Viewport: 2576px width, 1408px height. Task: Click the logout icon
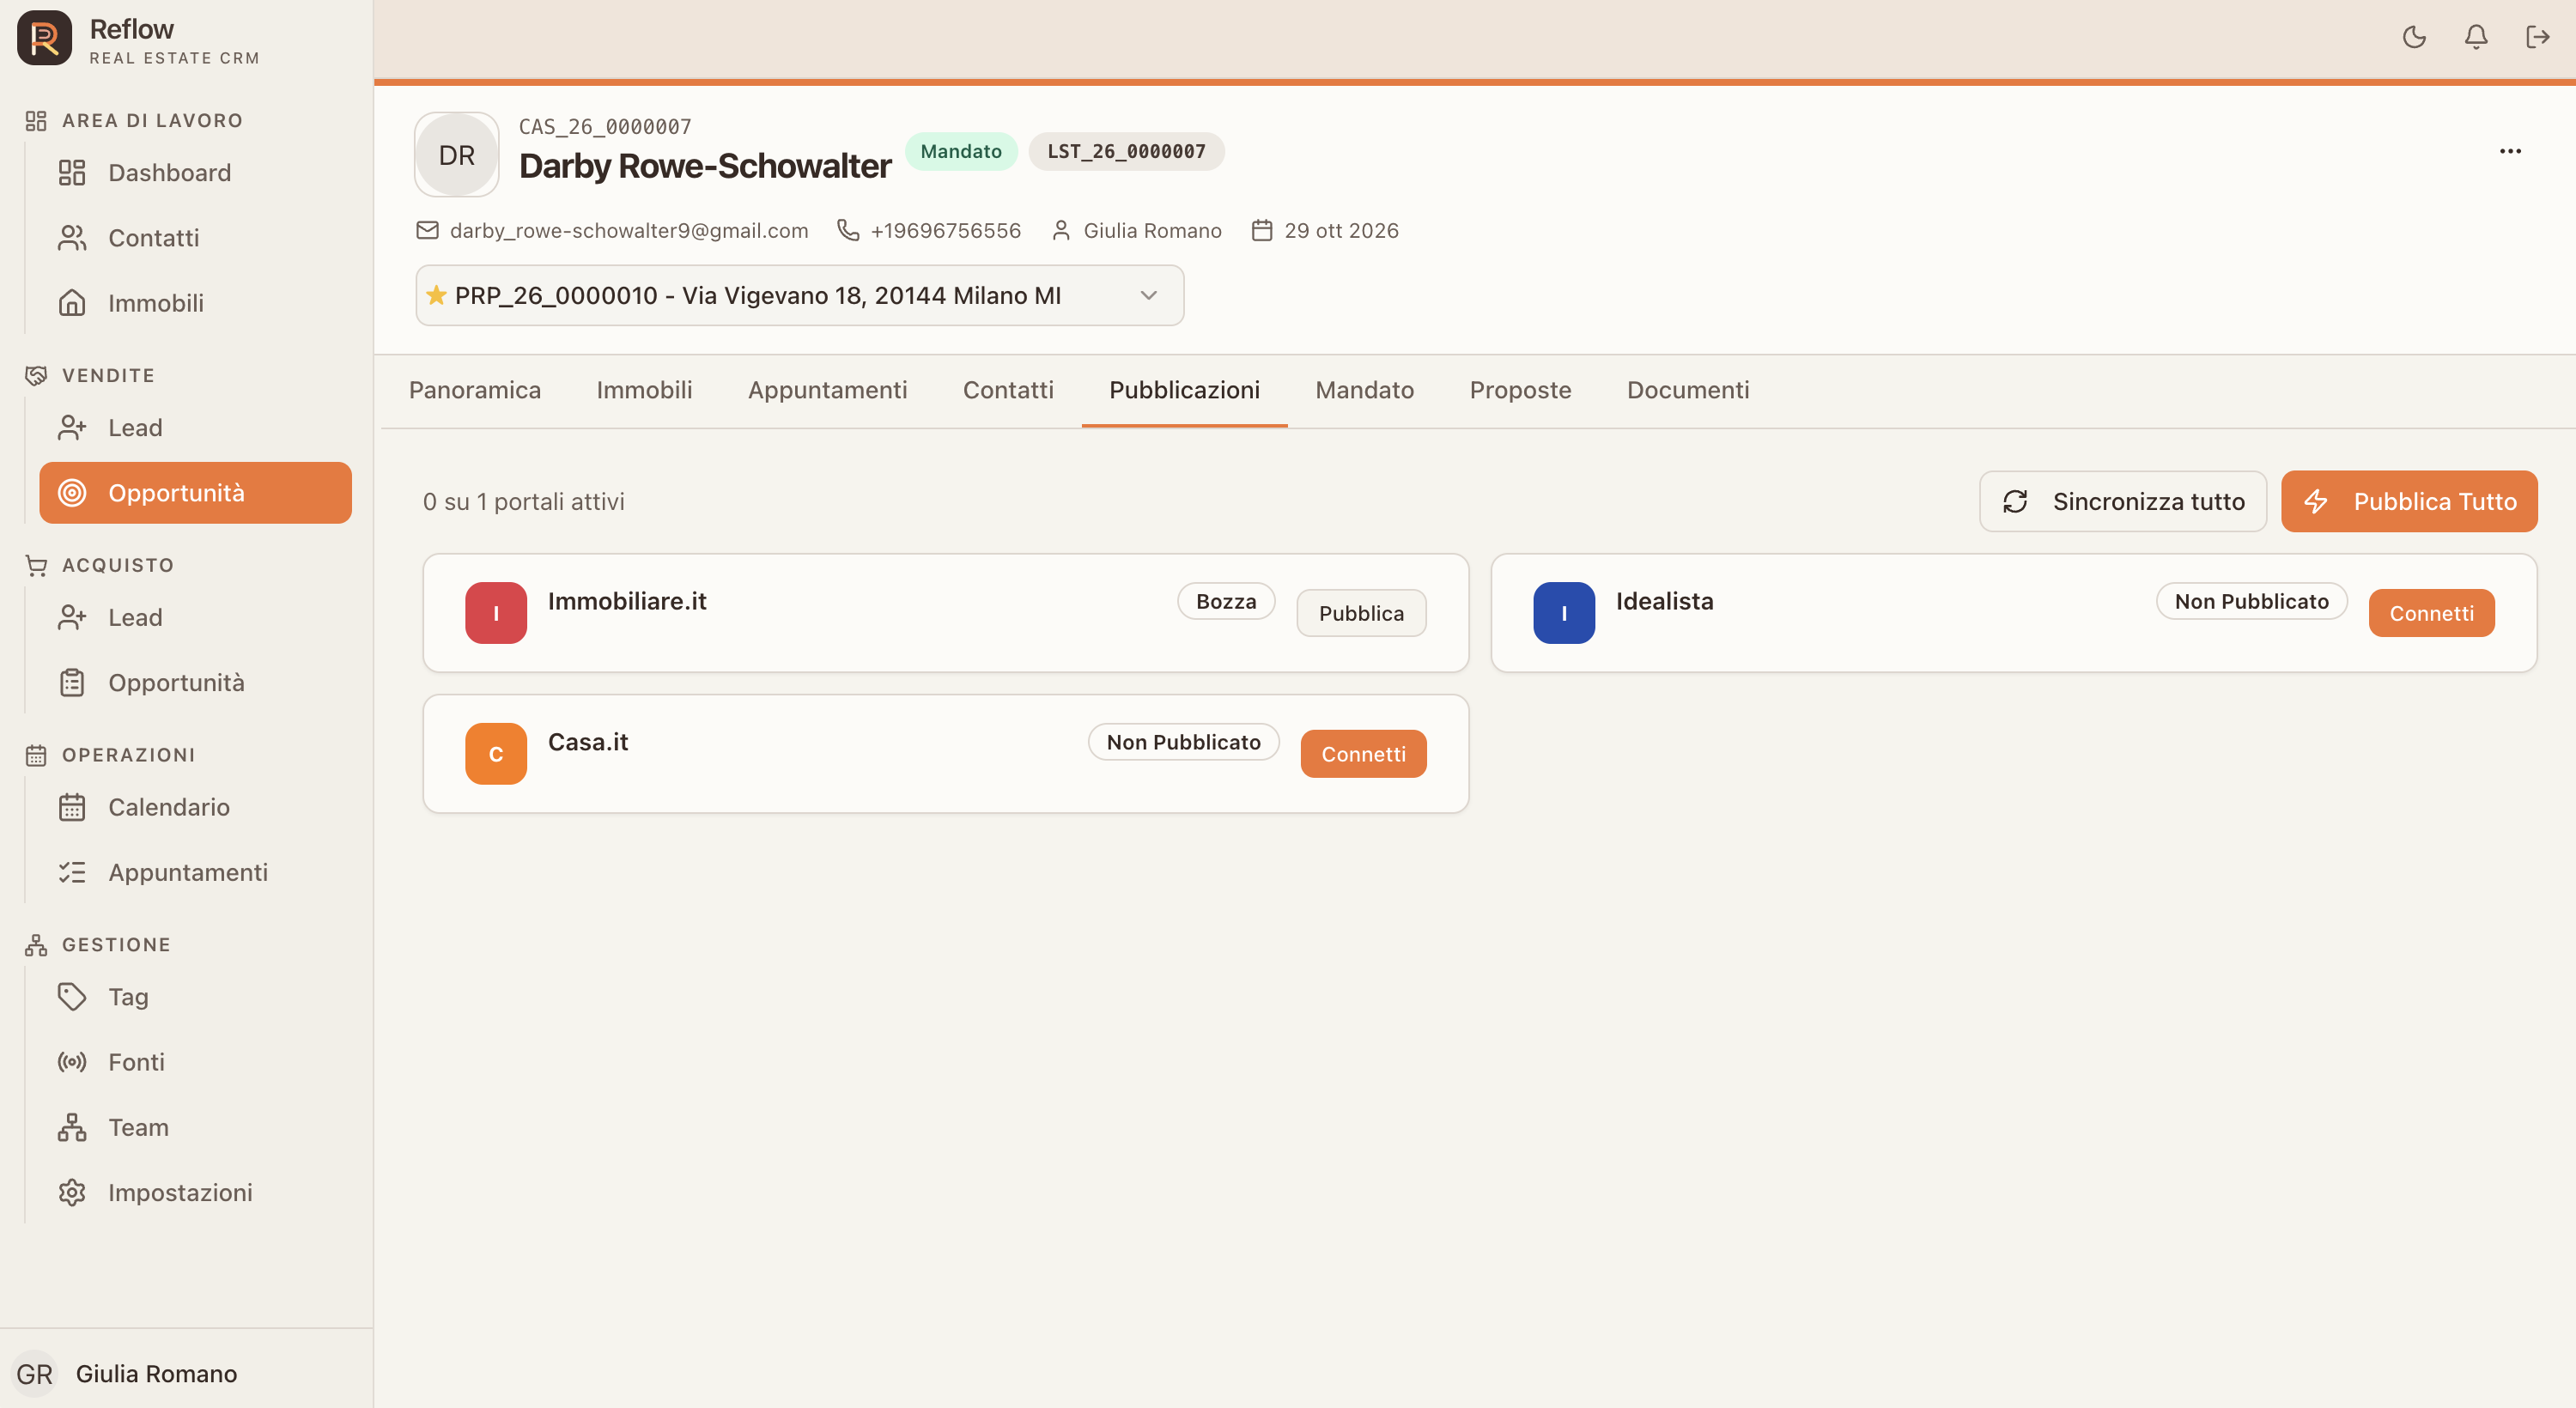[x=2538, y=38]
